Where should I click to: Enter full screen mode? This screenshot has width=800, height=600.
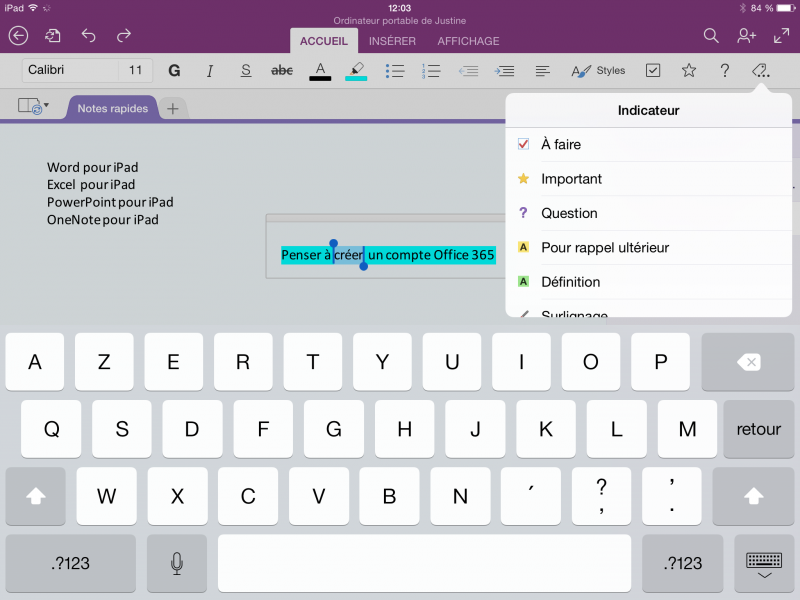coord(781,35)
